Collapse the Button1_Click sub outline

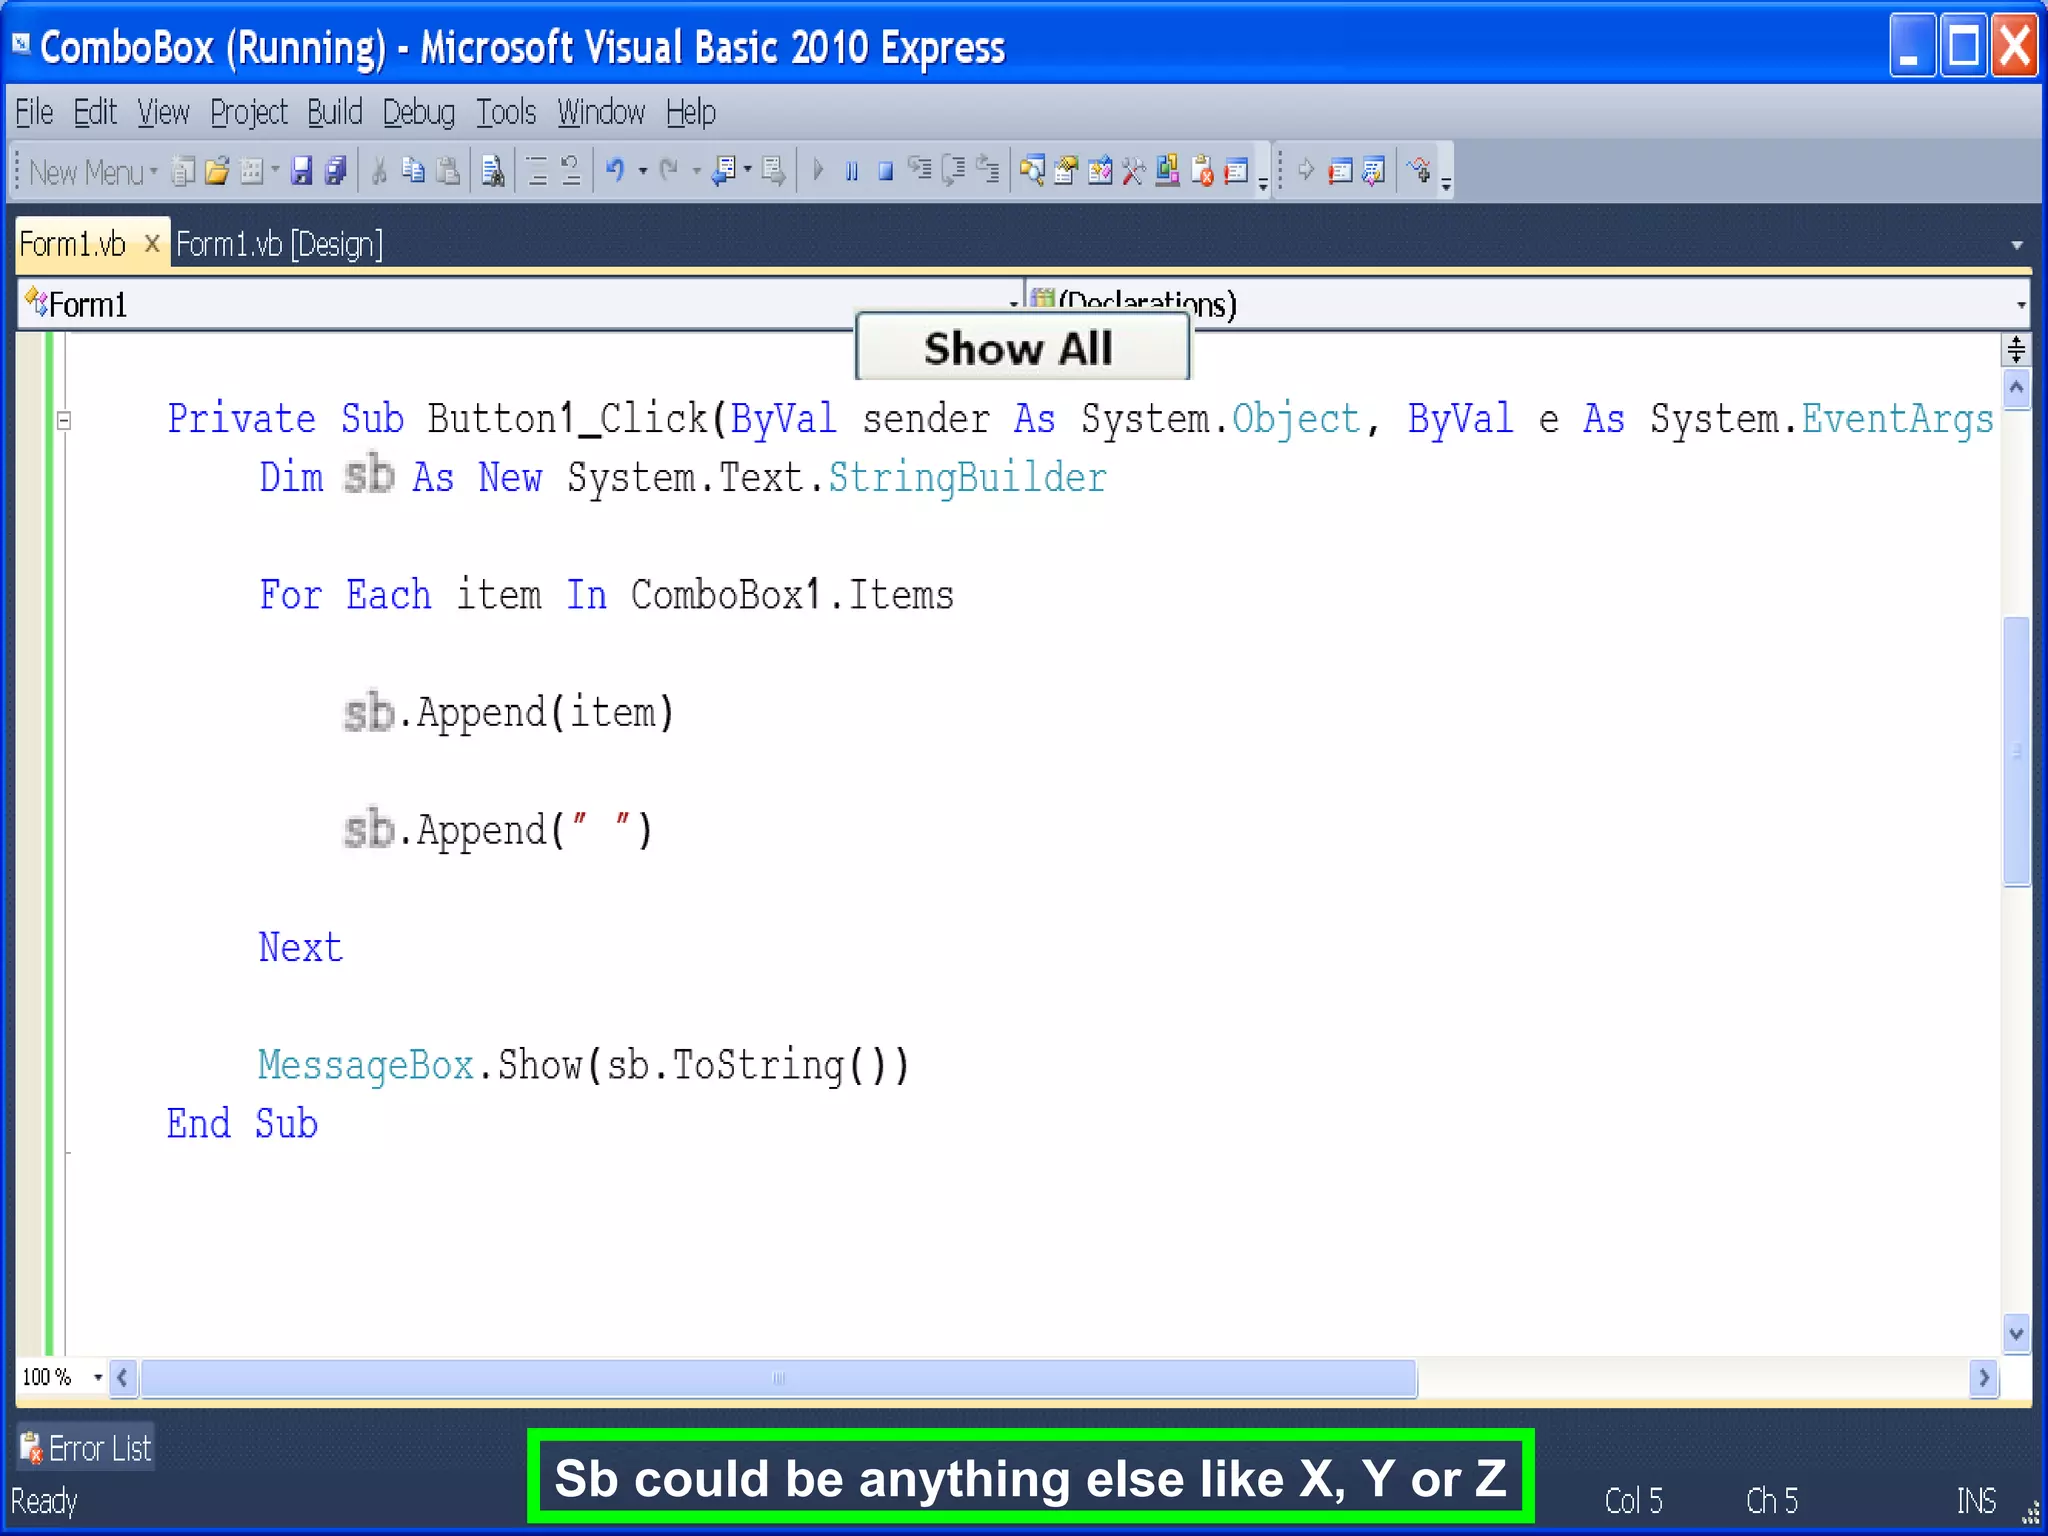tap(64, 421)
